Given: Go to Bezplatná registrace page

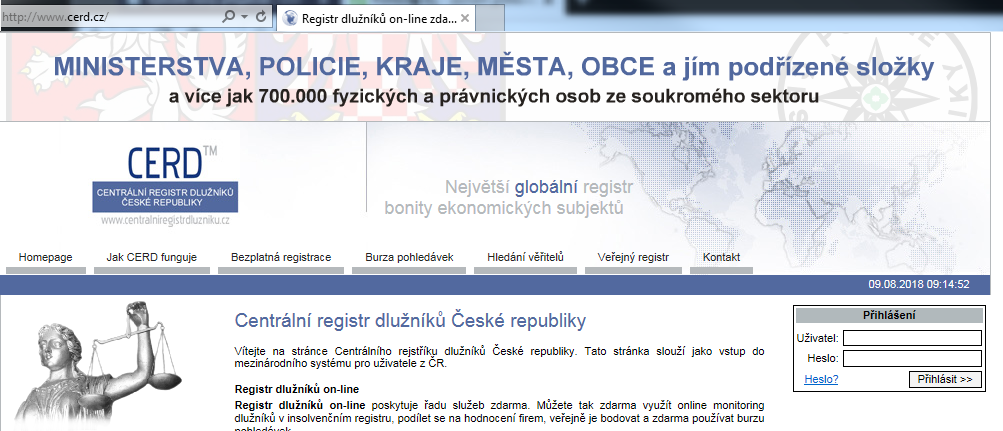Looking at the screenshot, I should 281,258.
